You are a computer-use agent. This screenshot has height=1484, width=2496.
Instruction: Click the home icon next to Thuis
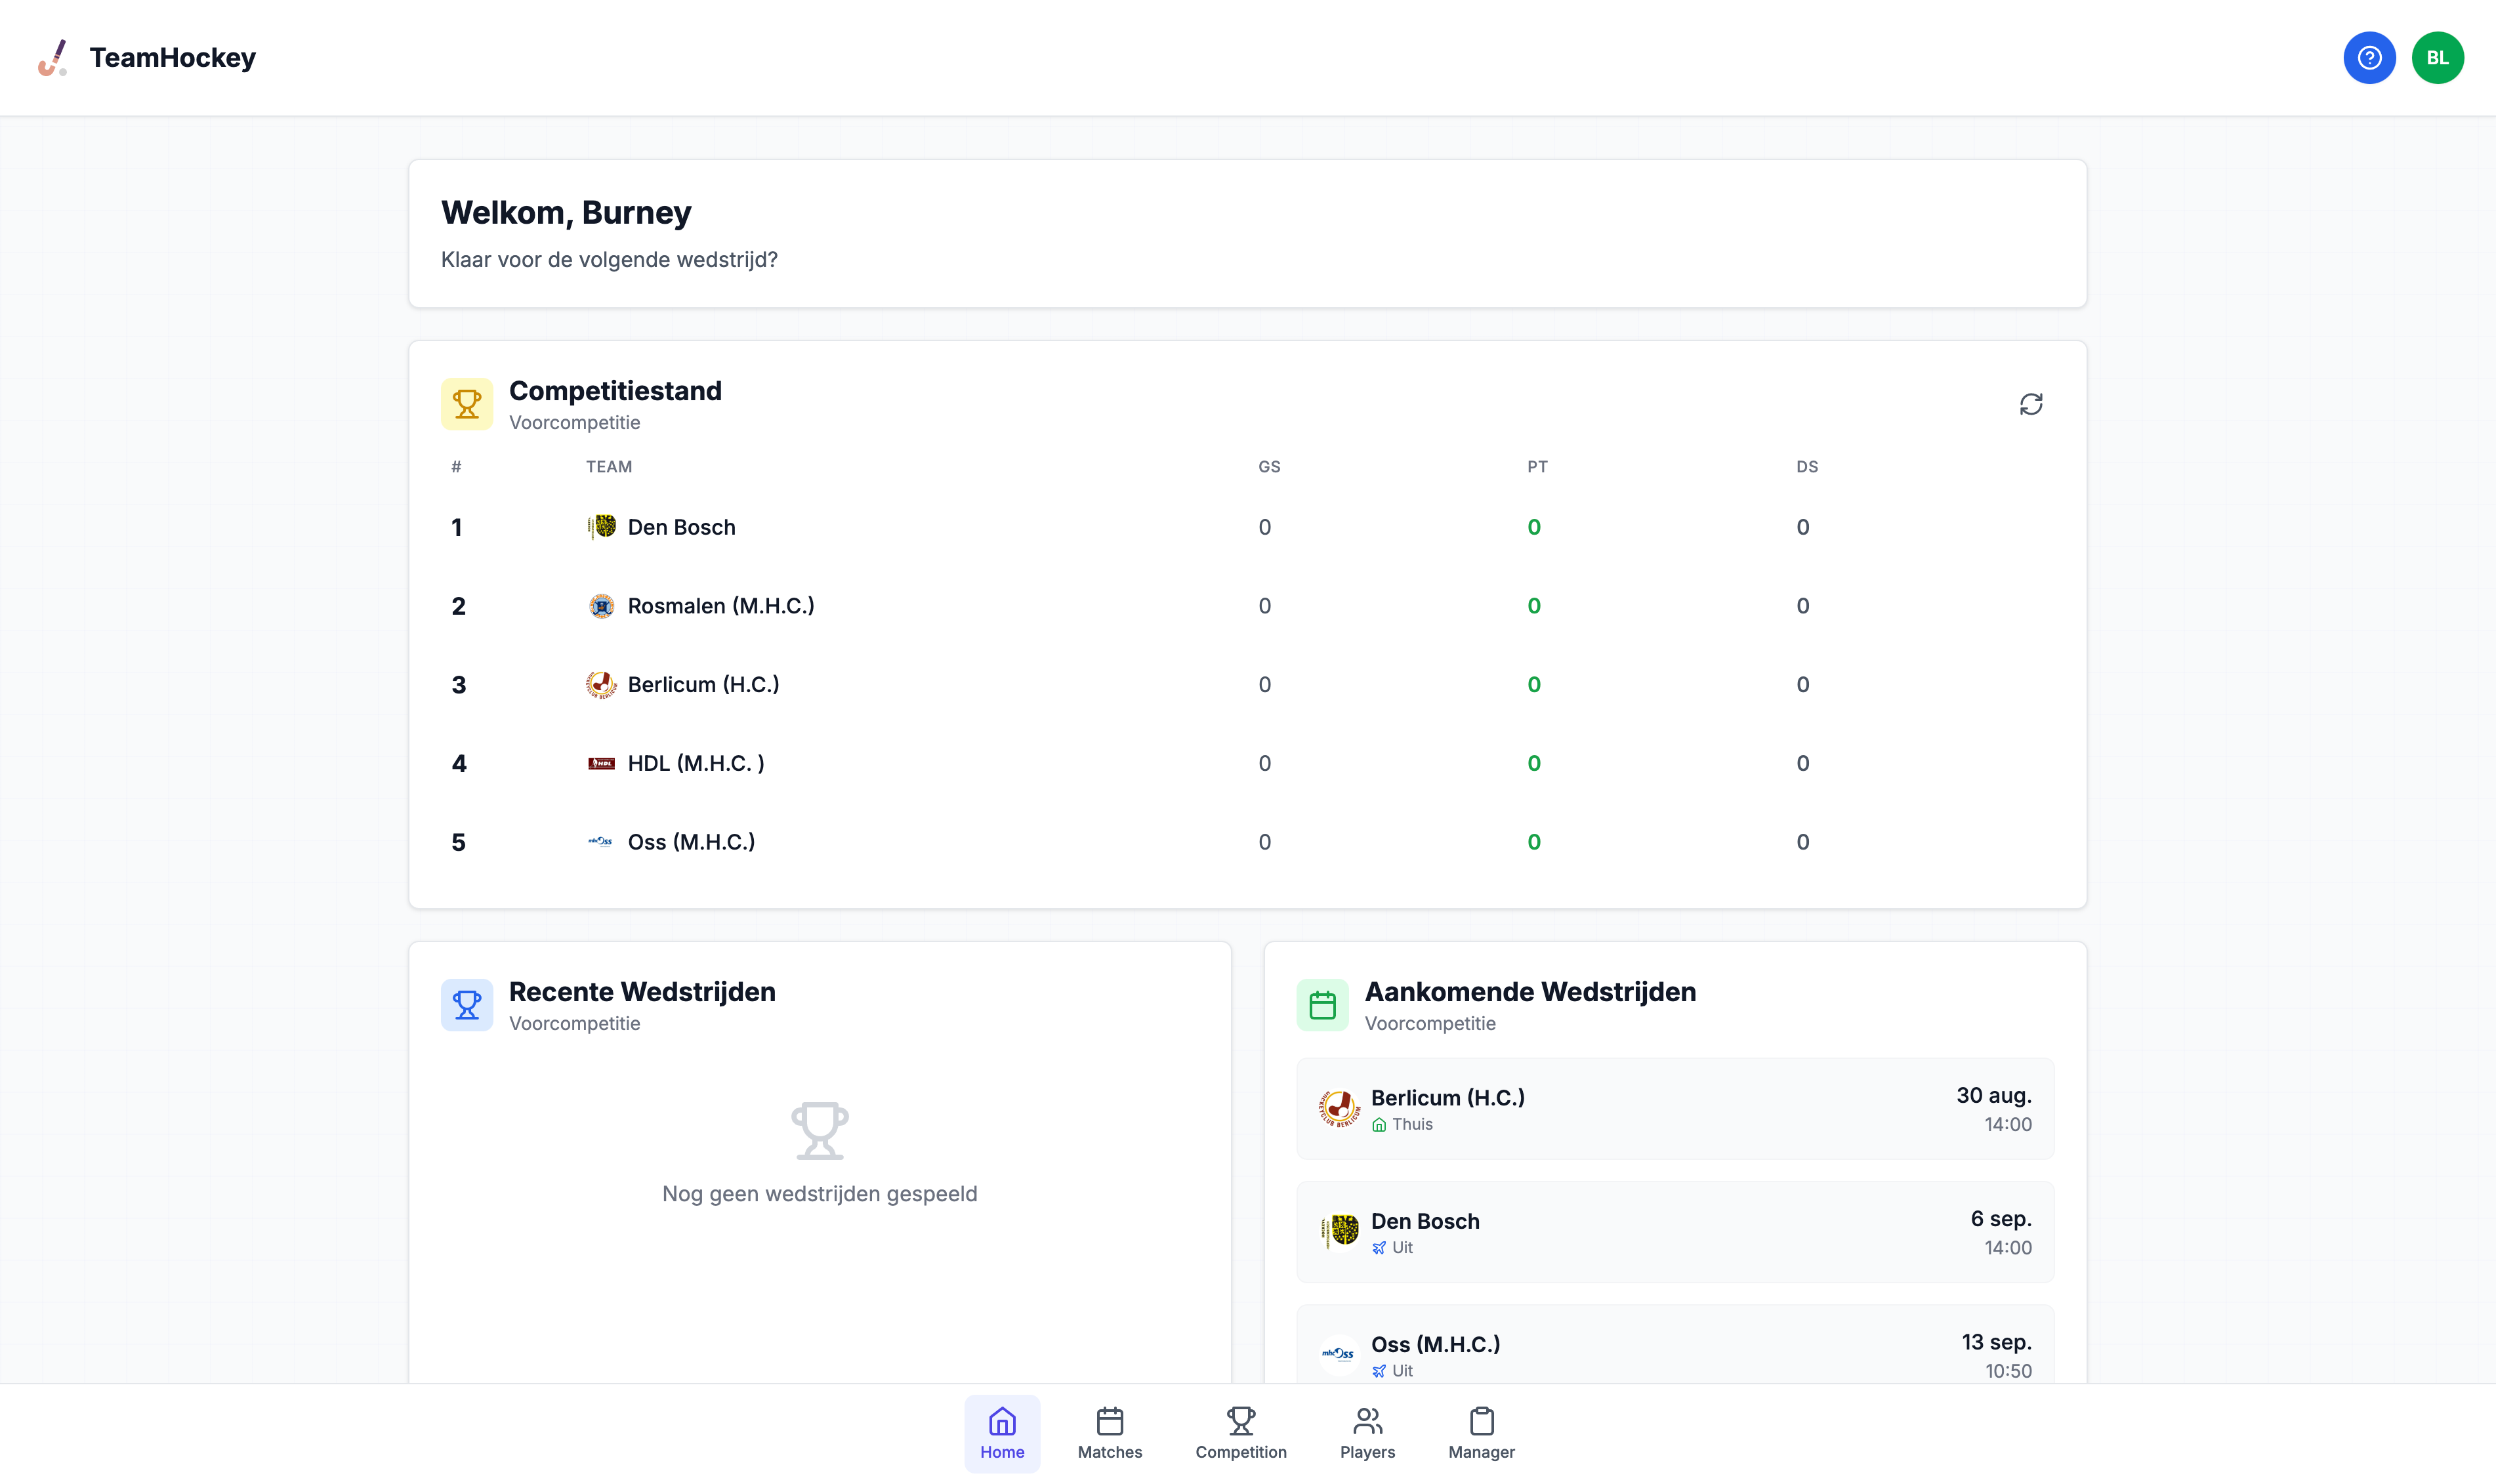click(1380, 1124)
